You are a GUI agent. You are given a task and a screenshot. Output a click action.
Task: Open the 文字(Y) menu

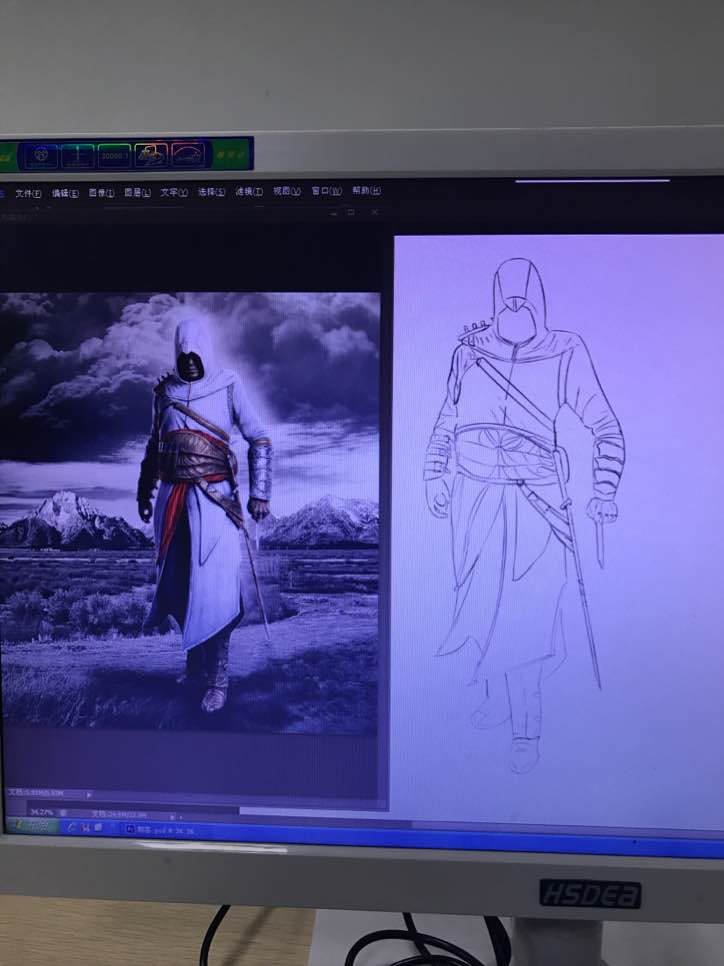[x=174, y=192]
